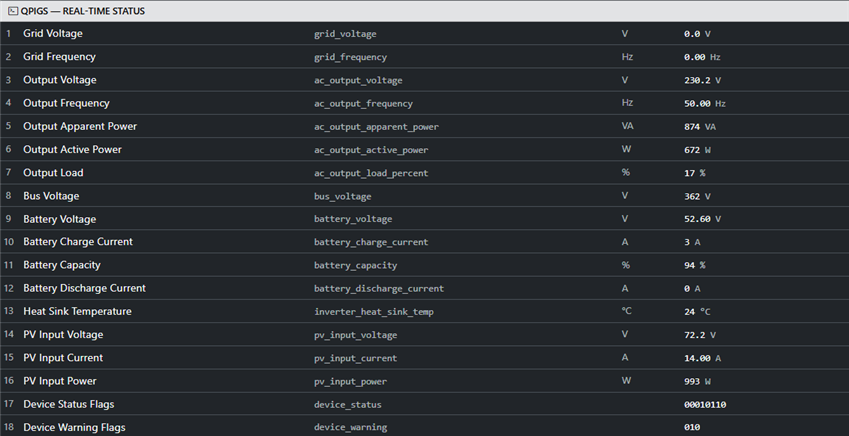Click the '00010110' status flags value

(x=705, y=405)
